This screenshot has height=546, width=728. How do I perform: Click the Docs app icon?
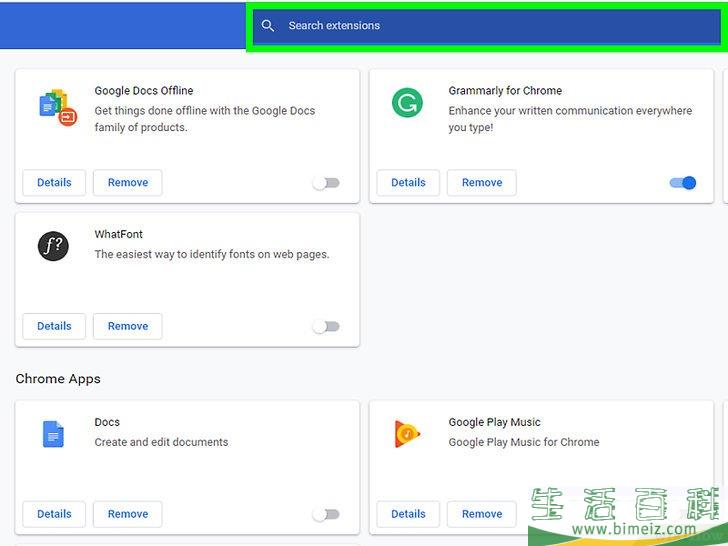click(x=53, y=434)
